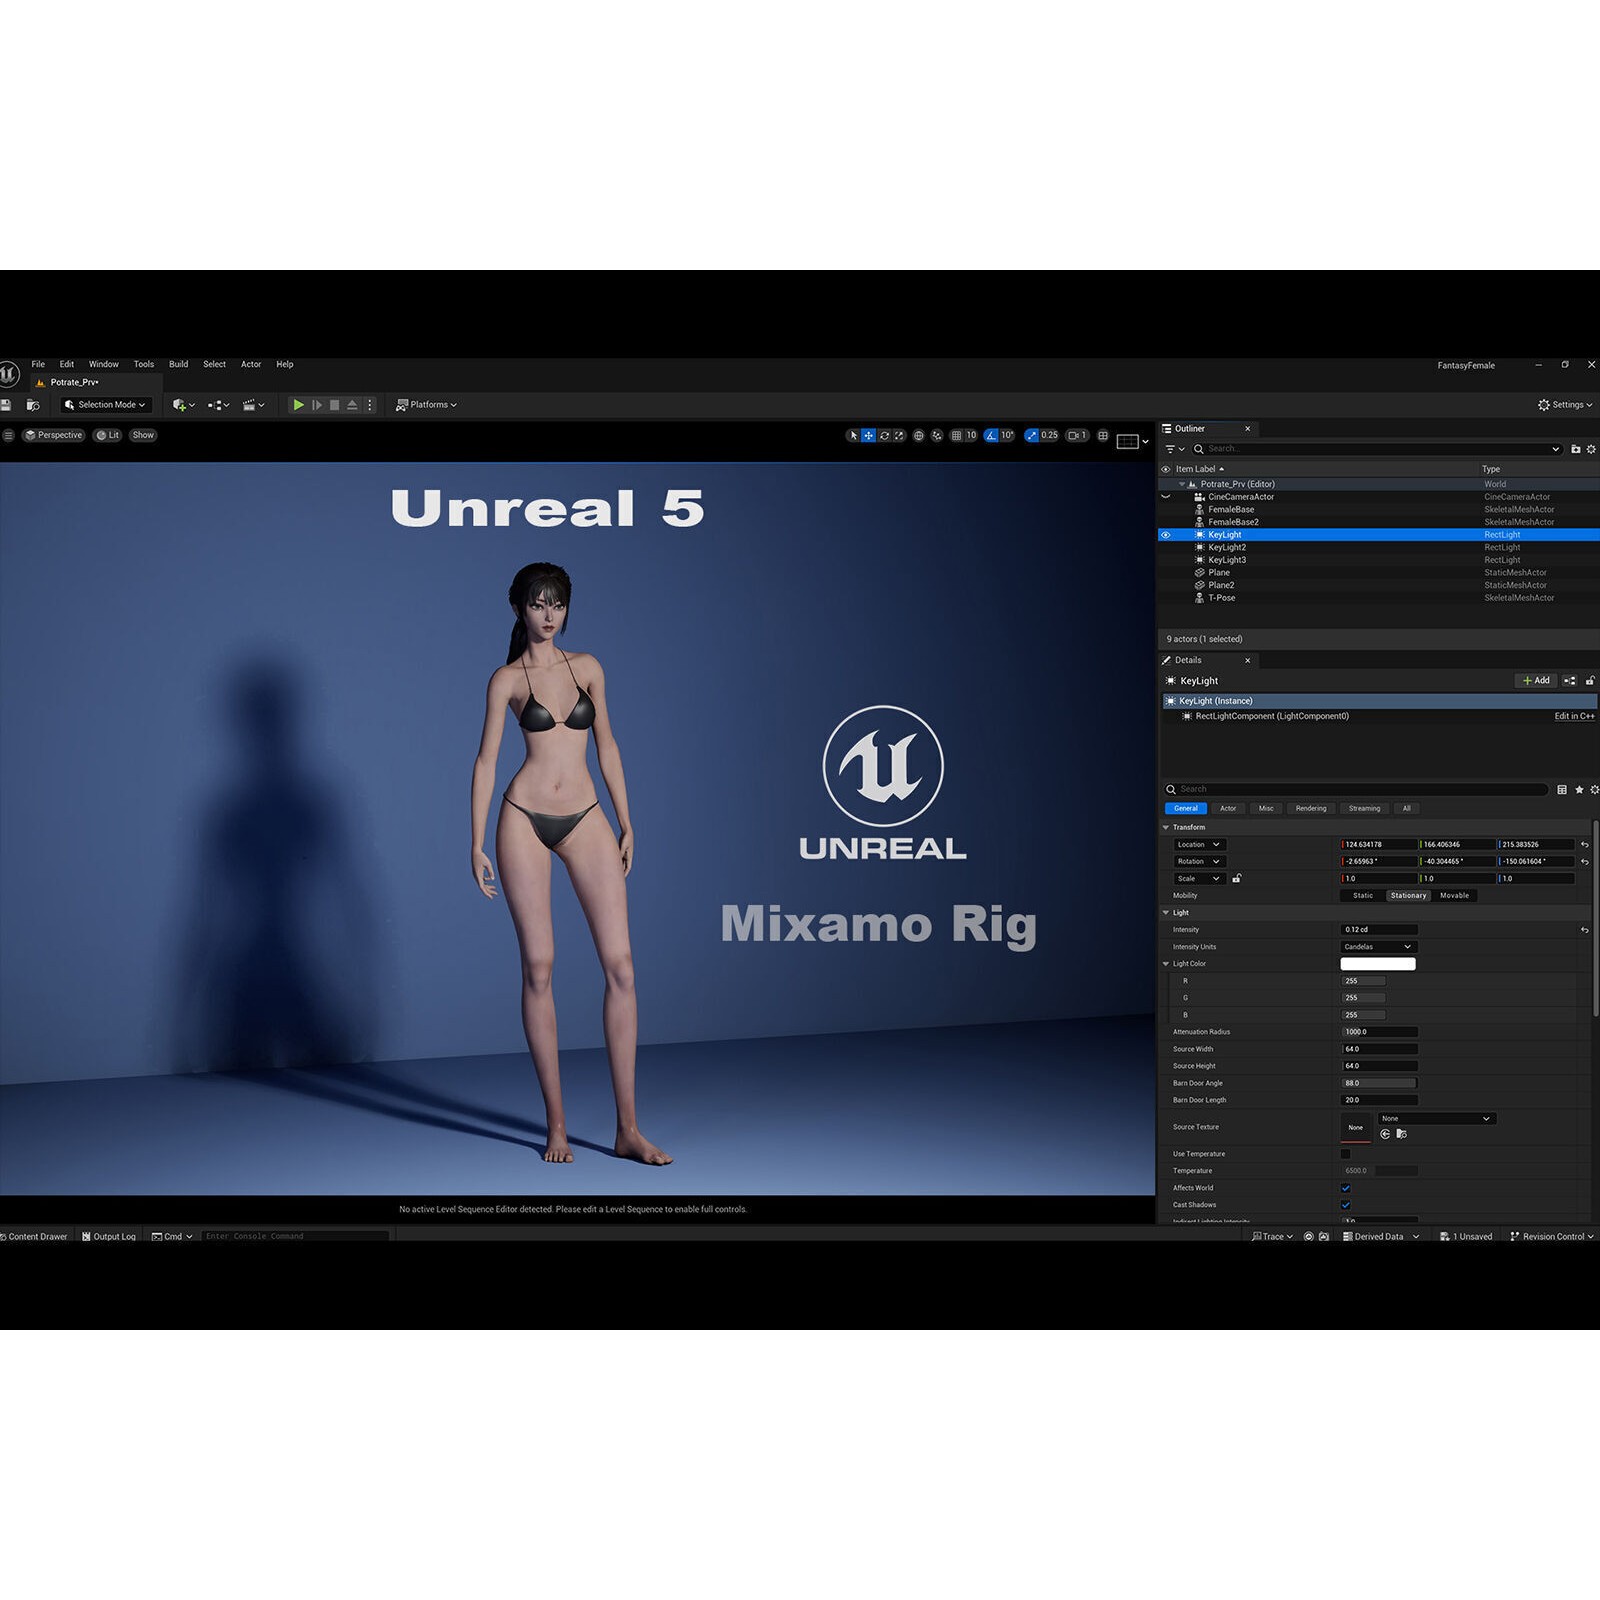Screen dimensions: 1600x1600
Task: Open the Cinematics toolbar menu
Action: tap(249, 405)
